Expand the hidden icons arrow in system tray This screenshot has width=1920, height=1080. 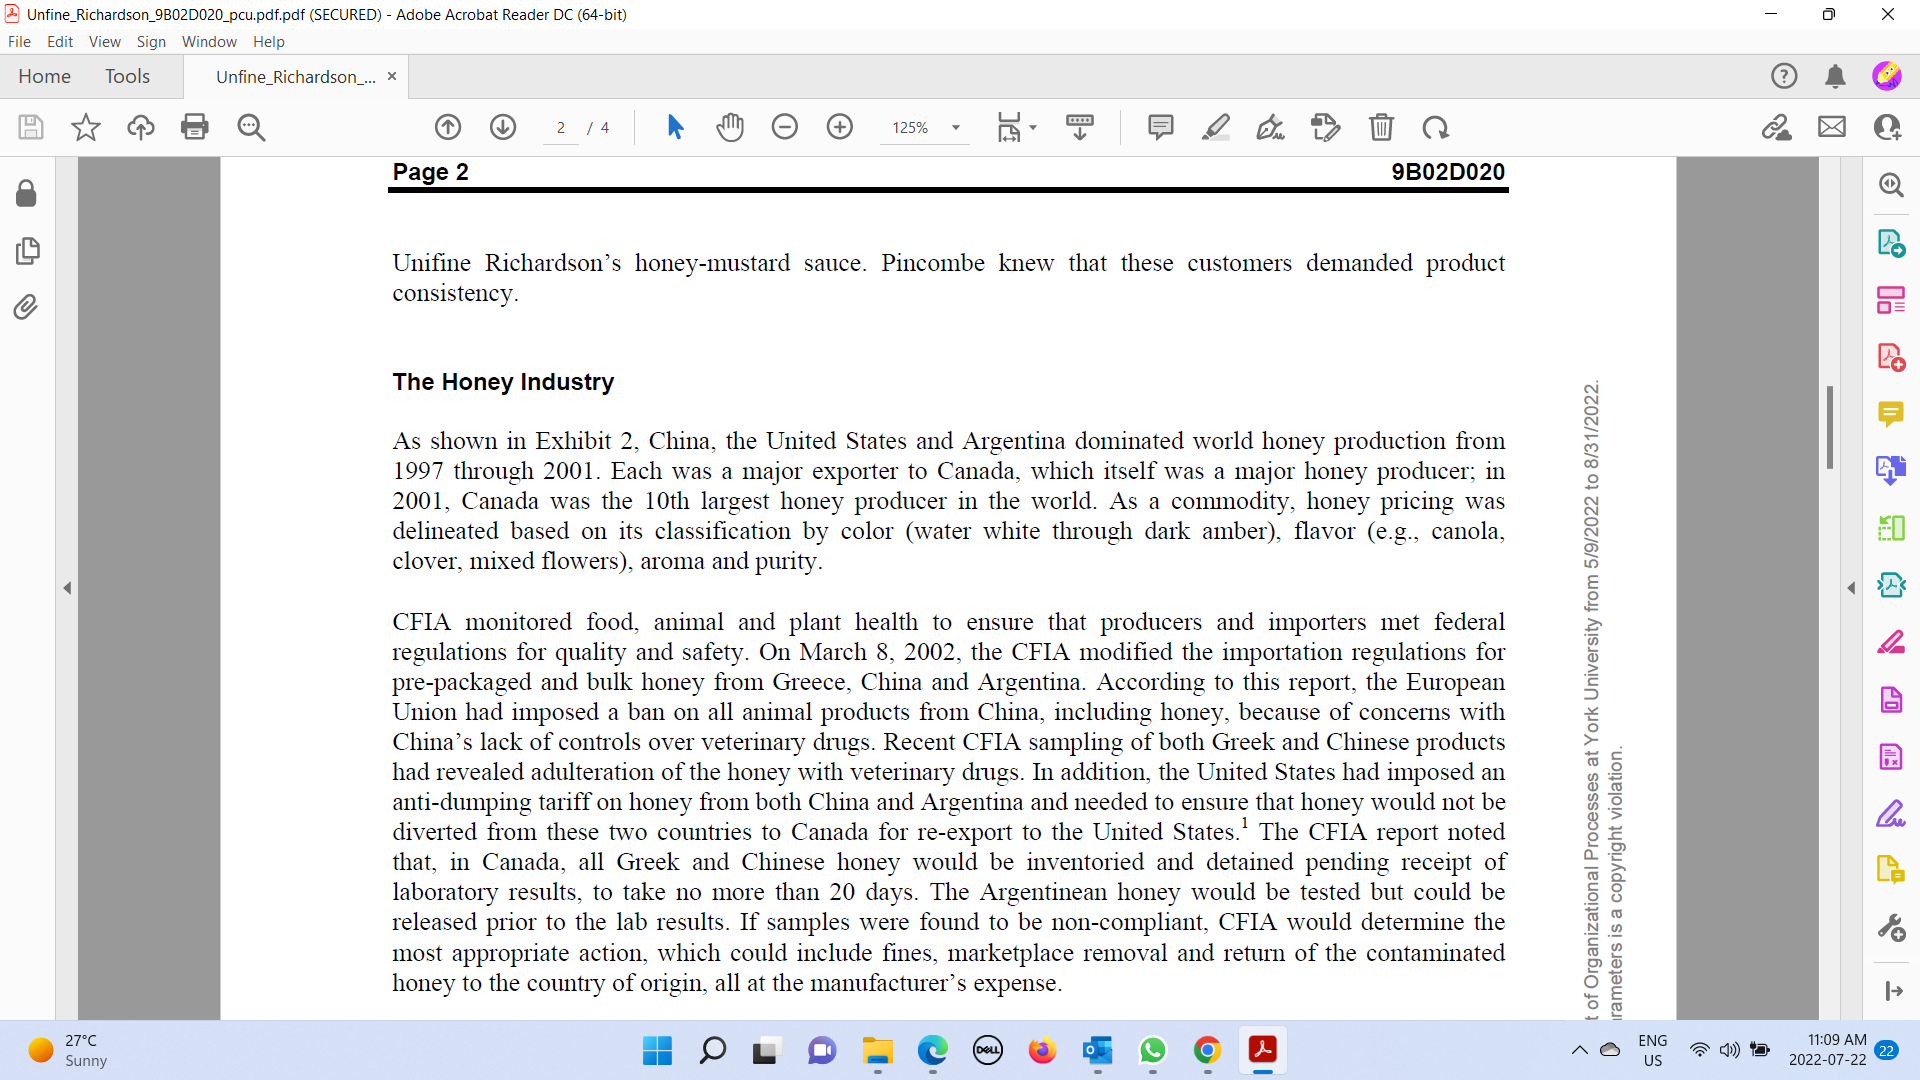(x=1578, y=1051)
